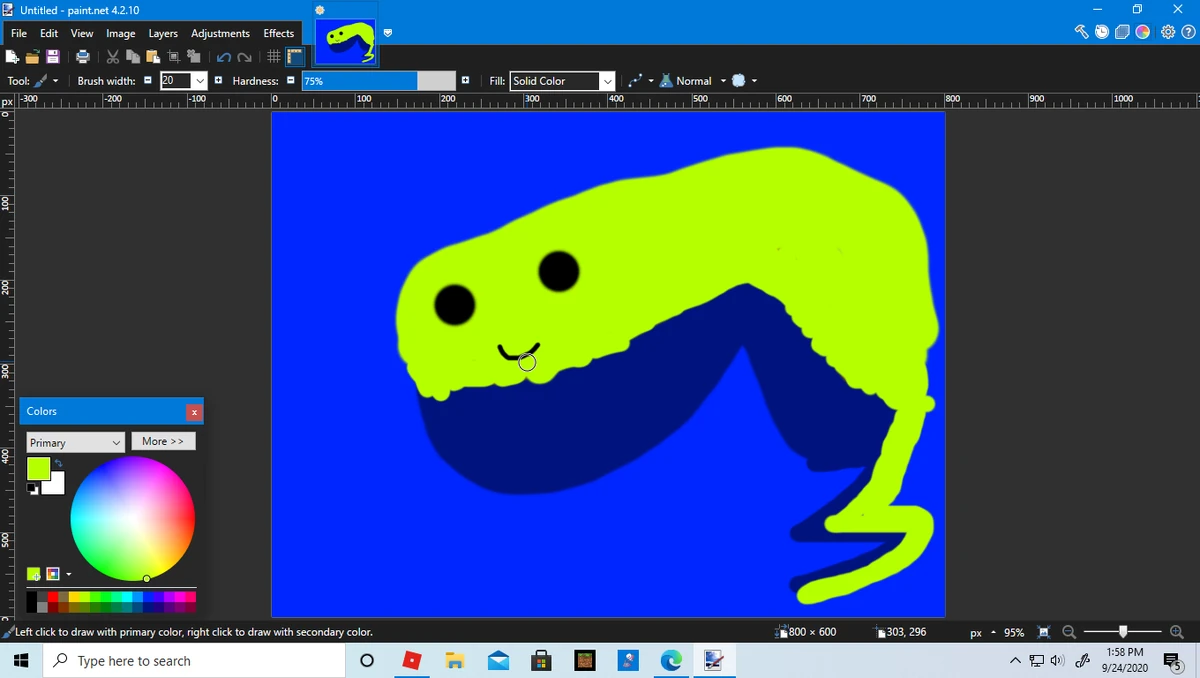Click the Windows taskbar search box
The image size is (1200, 678).
tap(134, 661)
